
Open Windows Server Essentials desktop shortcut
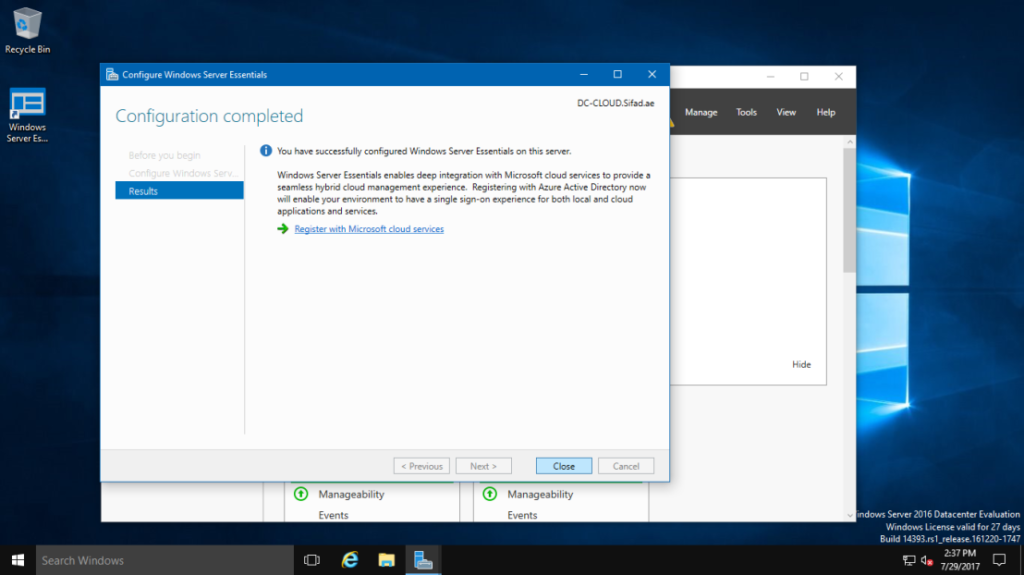(x=27, y=115)
